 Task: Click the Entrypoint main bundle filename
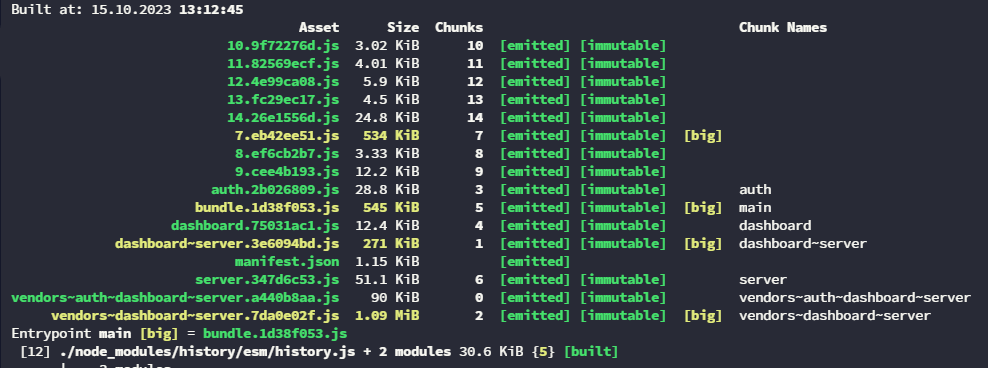click(x=275, y=333)
